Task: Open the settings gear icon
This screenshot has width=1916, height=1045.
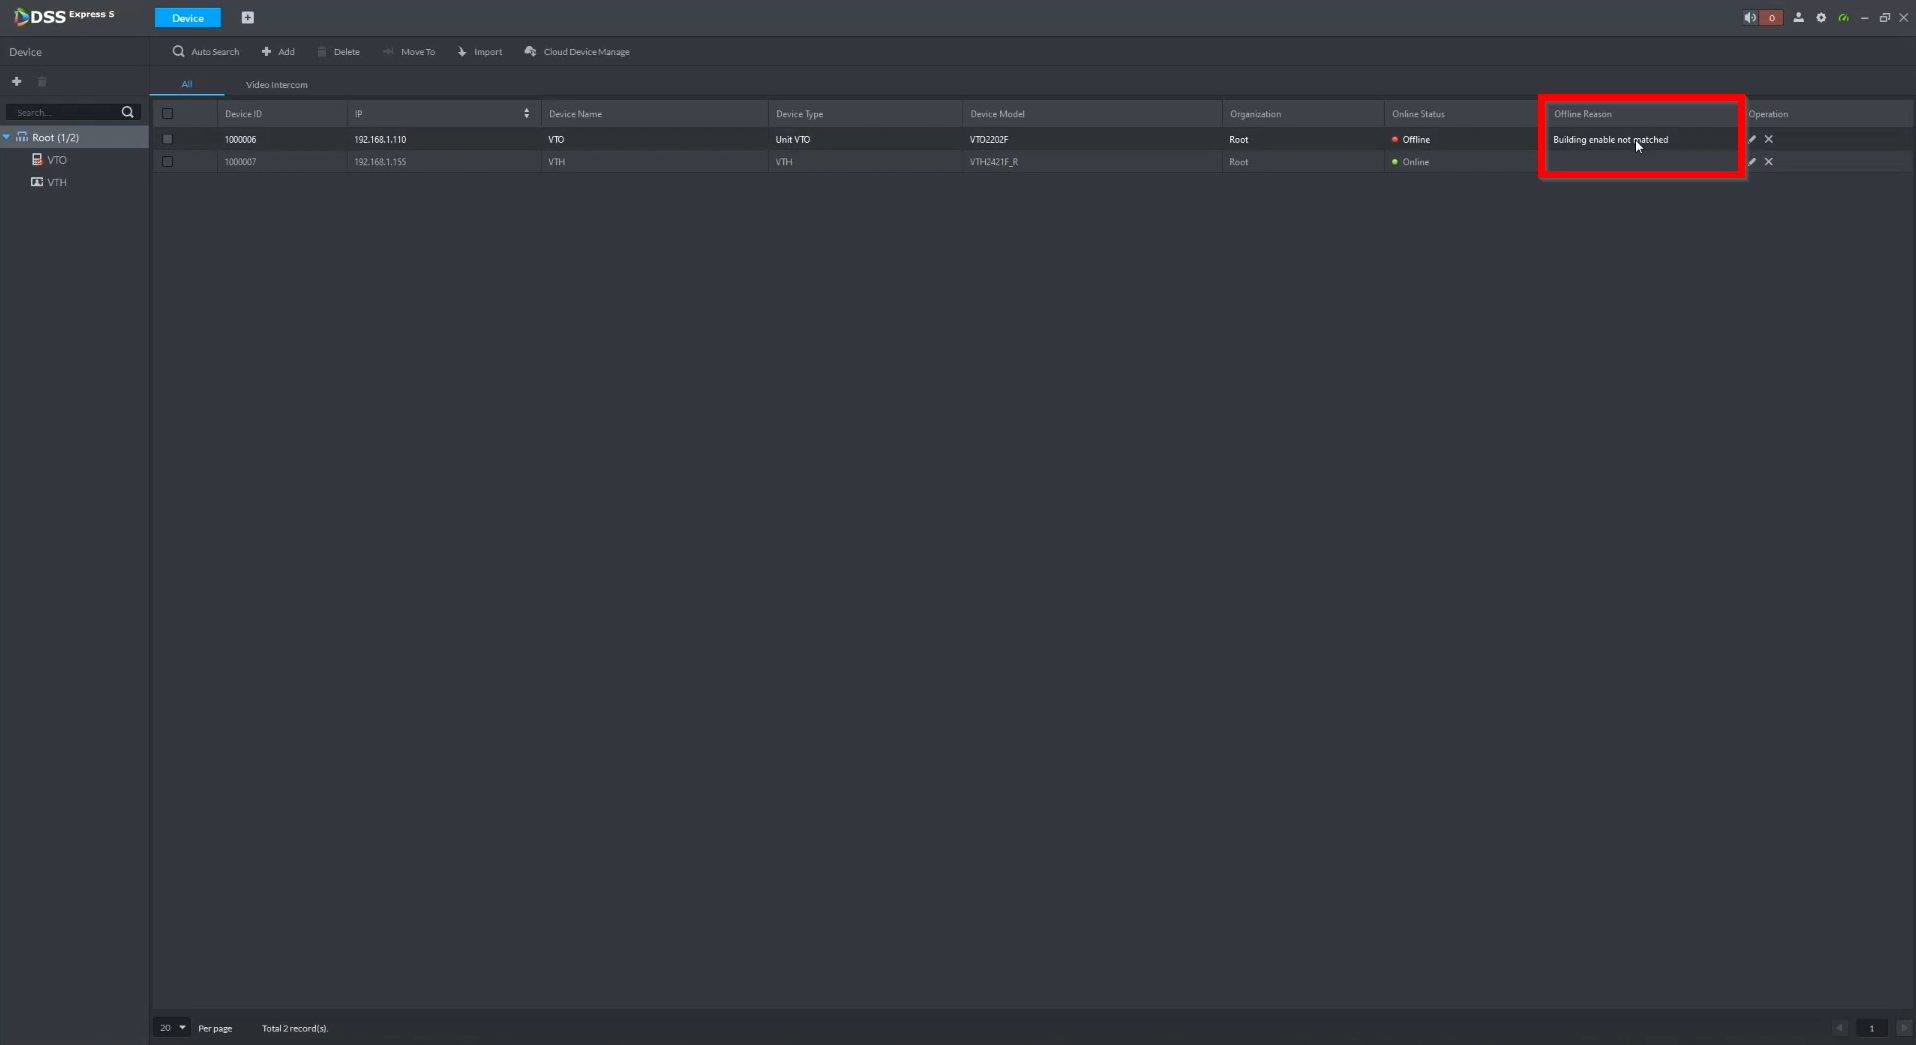Action: coord(1821,18)
